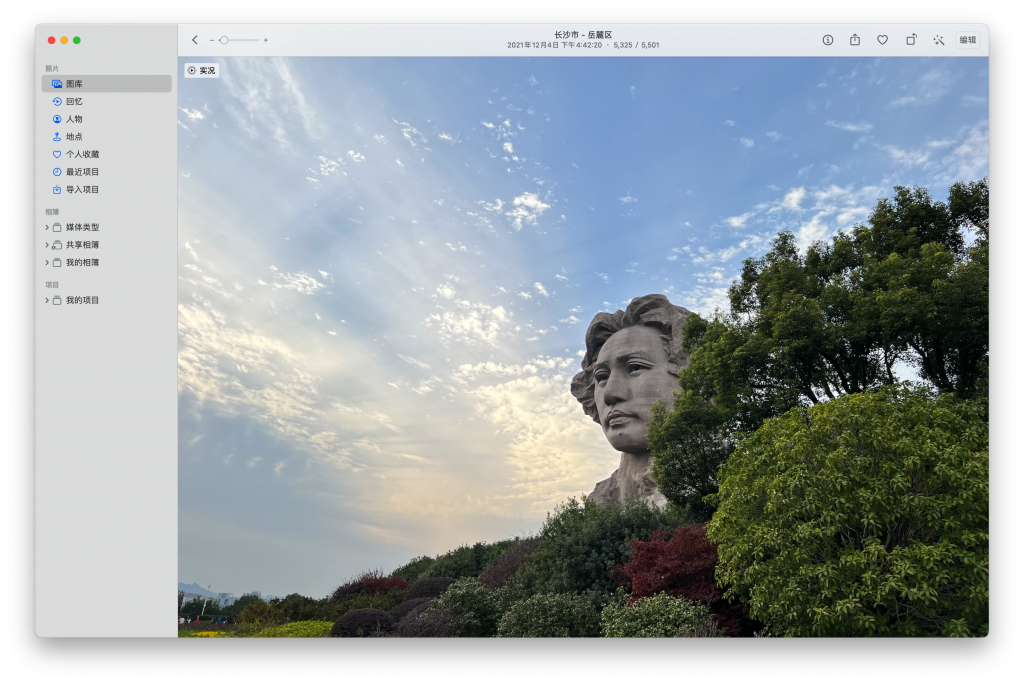Image resolution: width=1024 pixels, height=684 pixels.
Task: Click the zoom slider knob
Action: [x=224, y=41]
